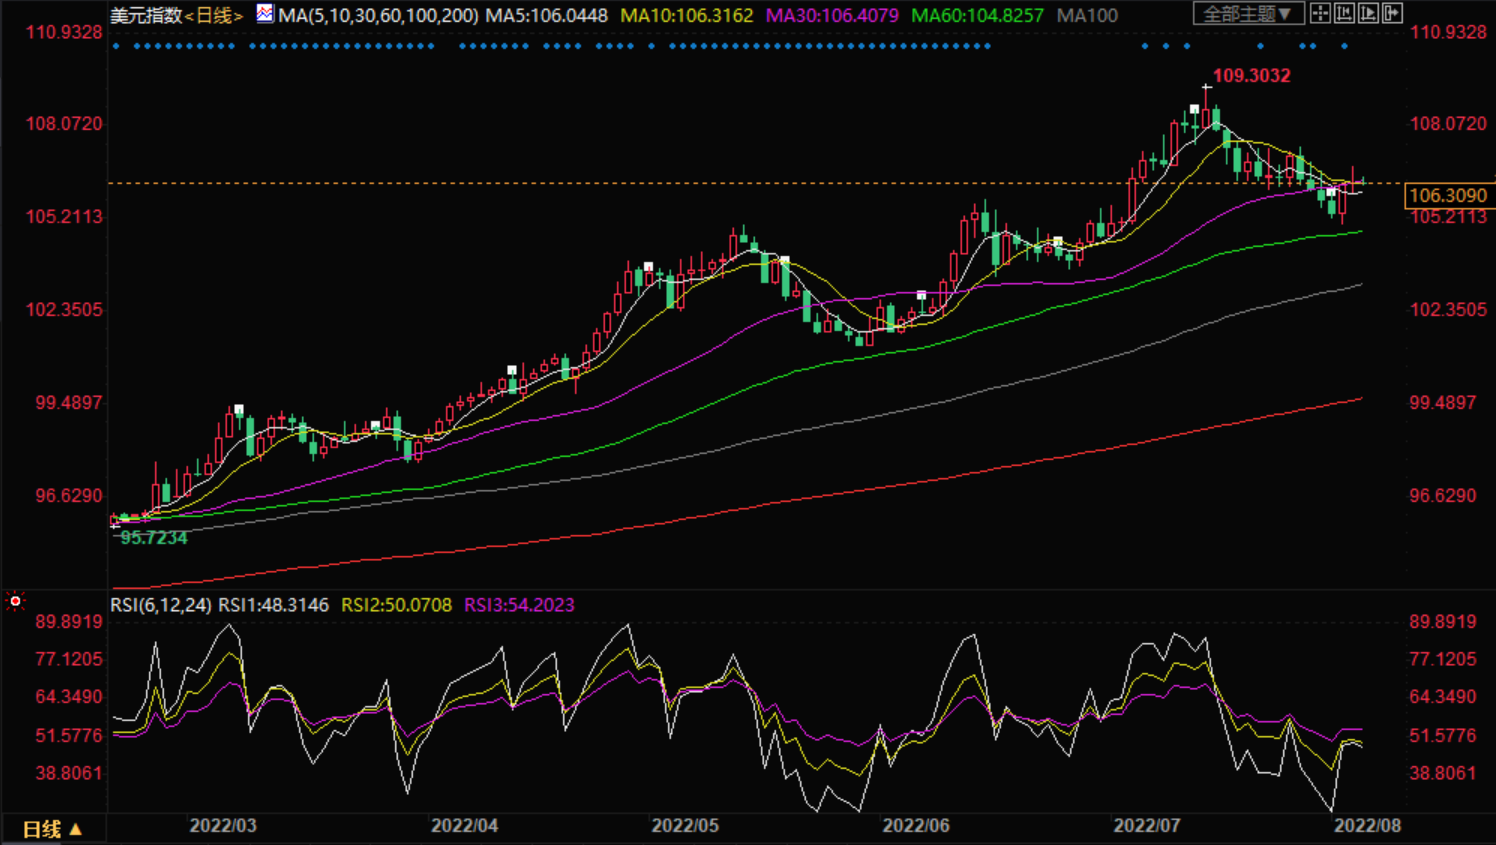This screenshot has width=1496, height=845.
Task: Click the white marker on 109.3032 peak candle
Action: tap(1194, 109)
